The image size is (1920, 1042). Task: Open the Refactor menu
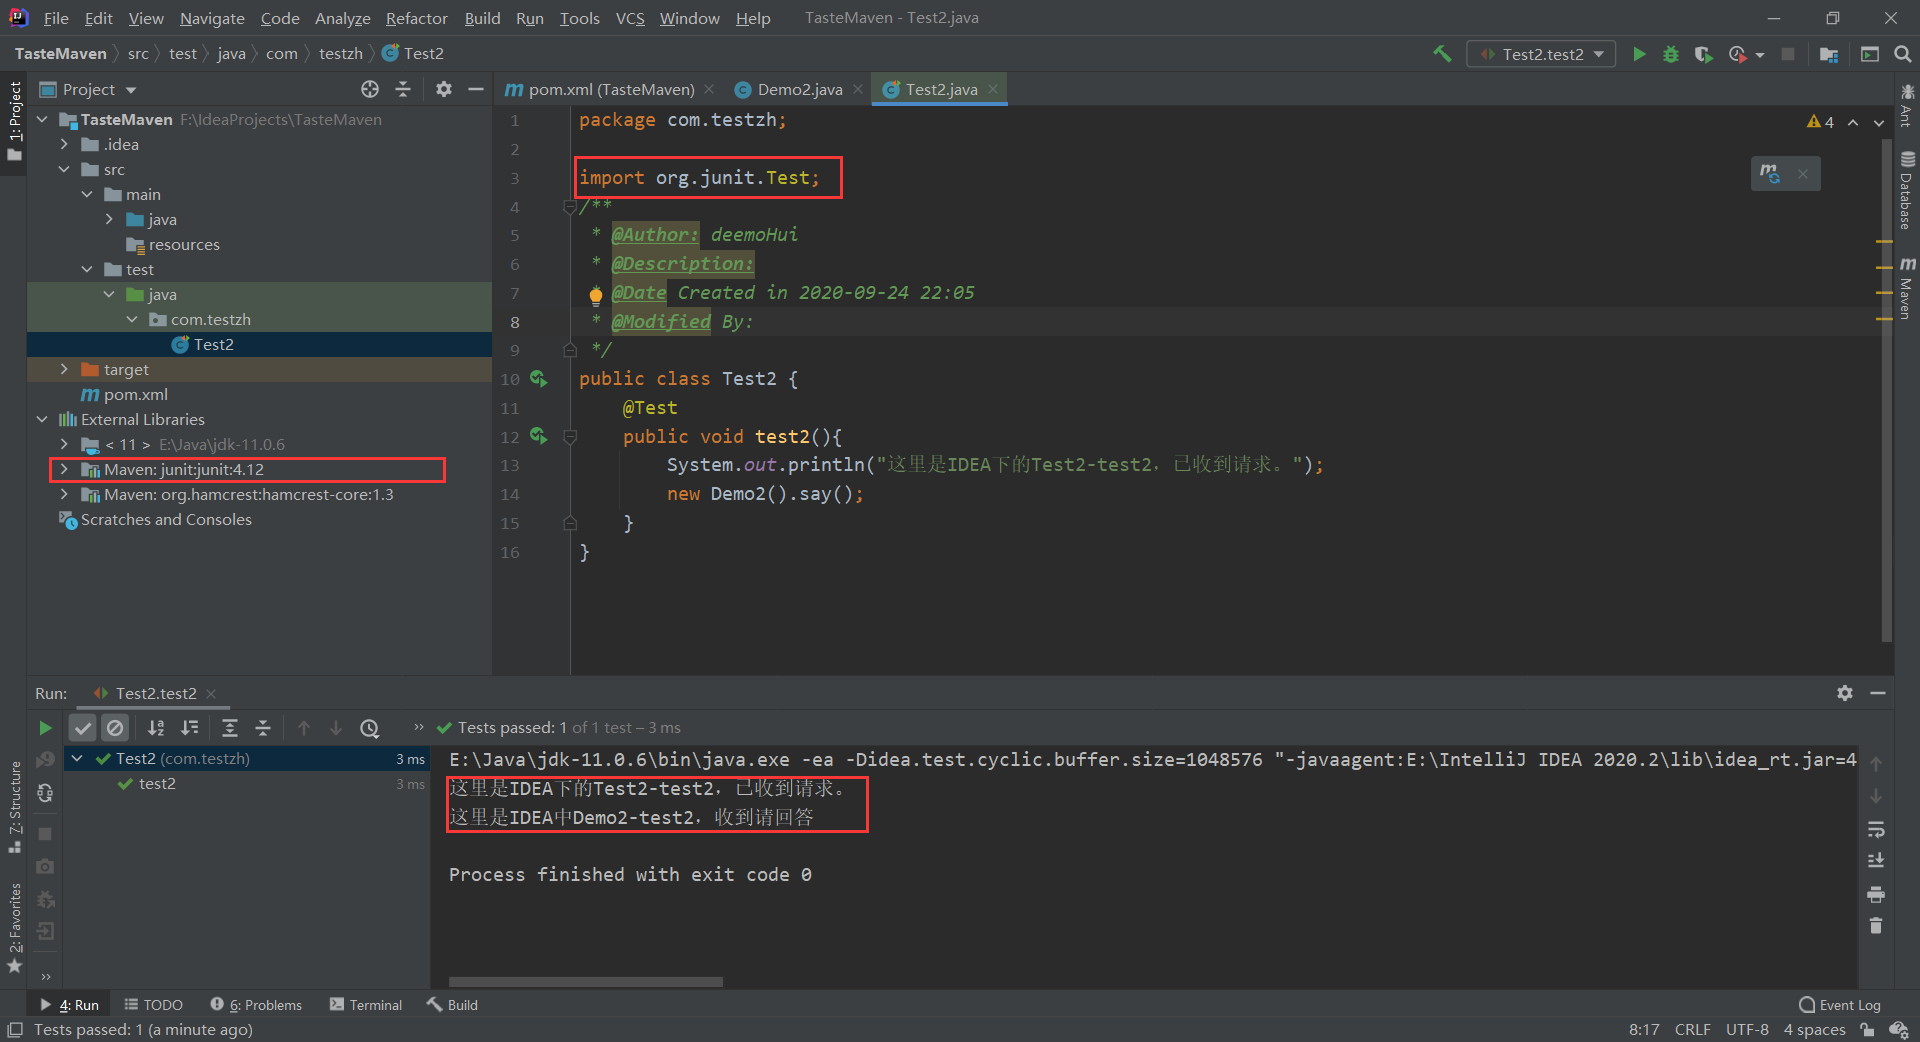click(416, 18)
